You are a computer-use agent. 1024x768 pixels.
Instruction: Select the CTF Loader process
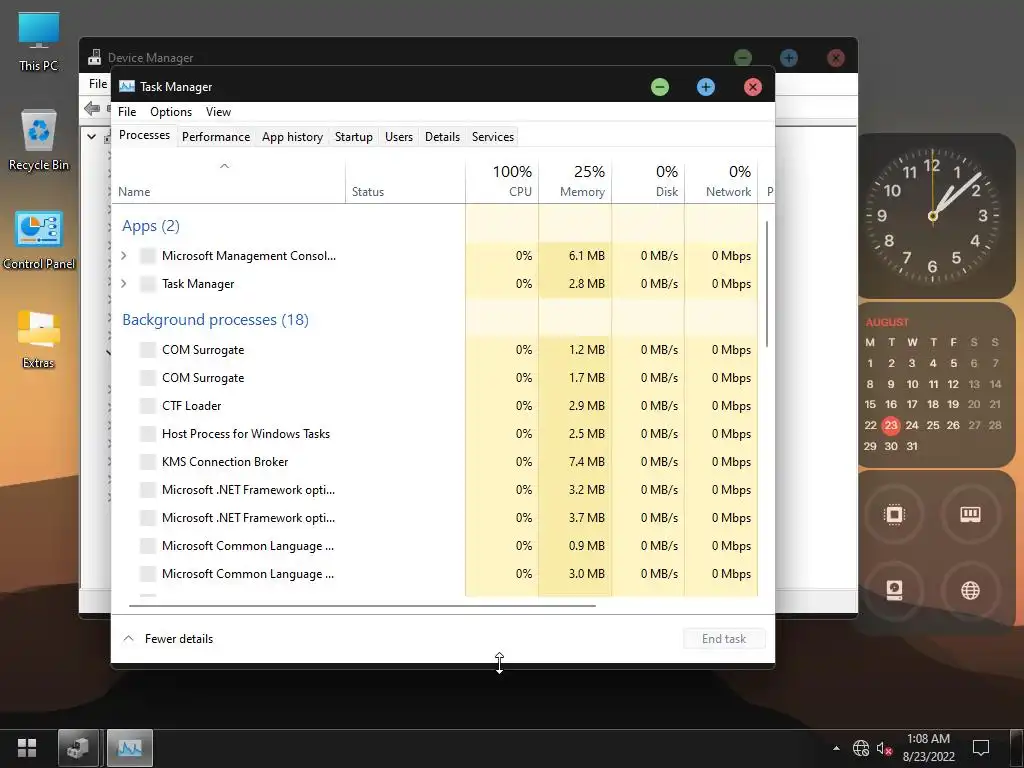(x=435, y=406)
